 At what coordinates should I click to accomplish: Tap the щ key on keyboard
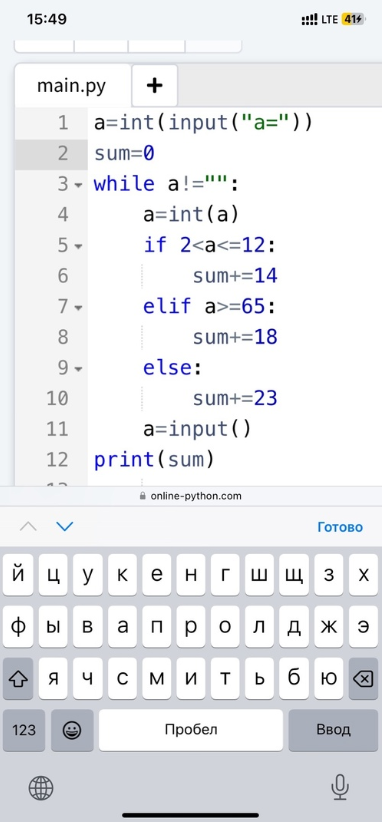294,576
